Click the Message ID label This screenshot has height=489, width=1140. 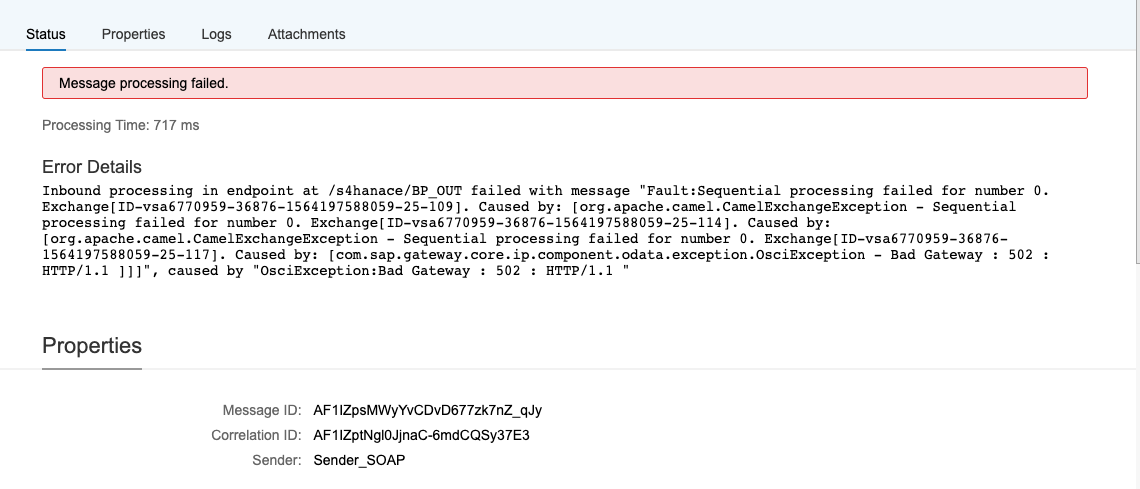[x=262, y=411]
